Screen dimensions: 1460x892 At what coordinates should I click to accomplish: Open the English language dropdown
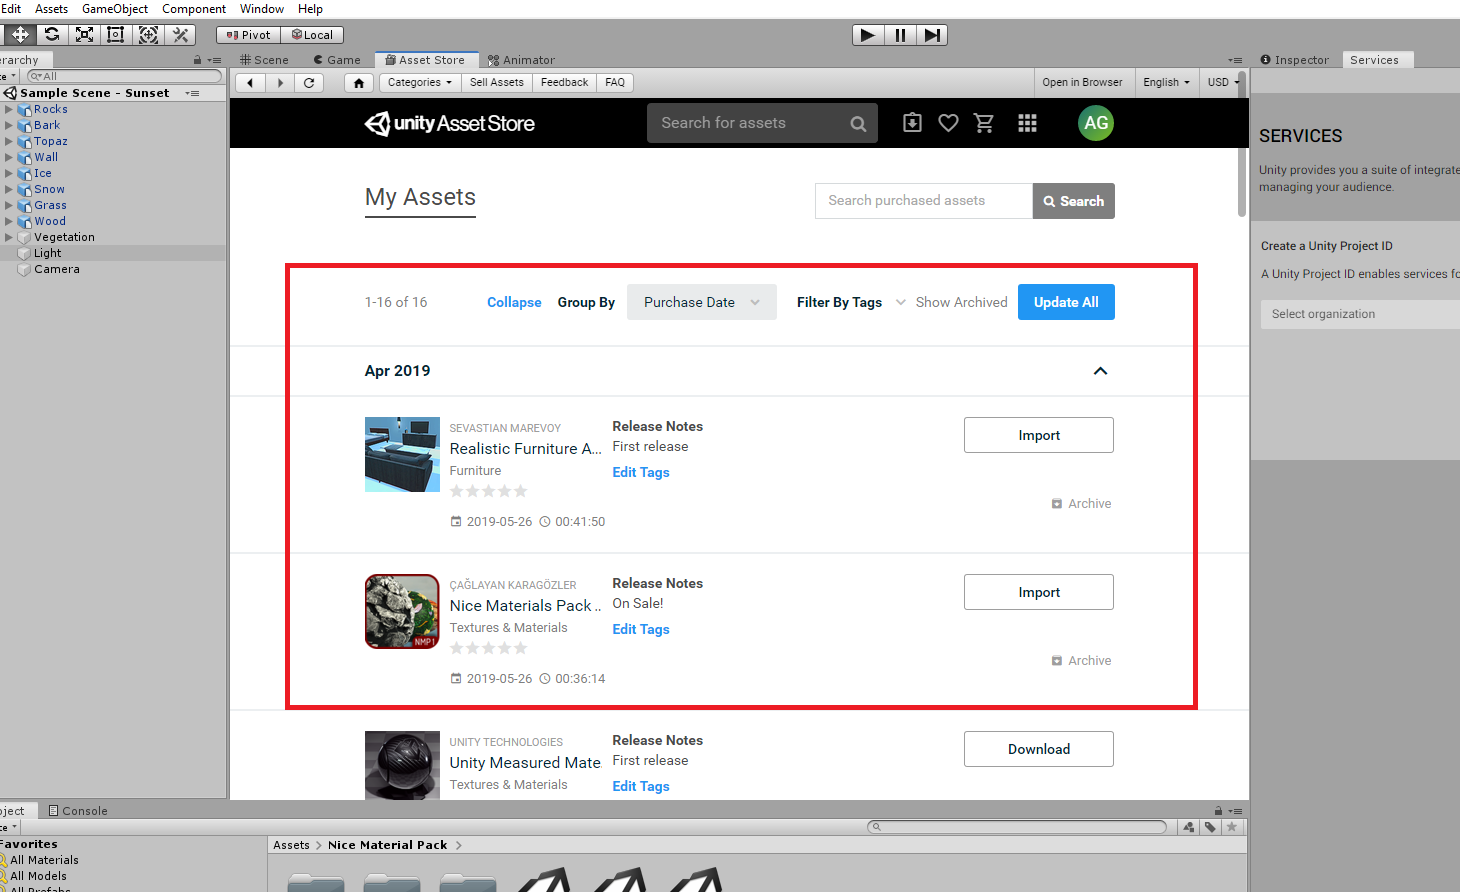click(x=1166, y=83)
